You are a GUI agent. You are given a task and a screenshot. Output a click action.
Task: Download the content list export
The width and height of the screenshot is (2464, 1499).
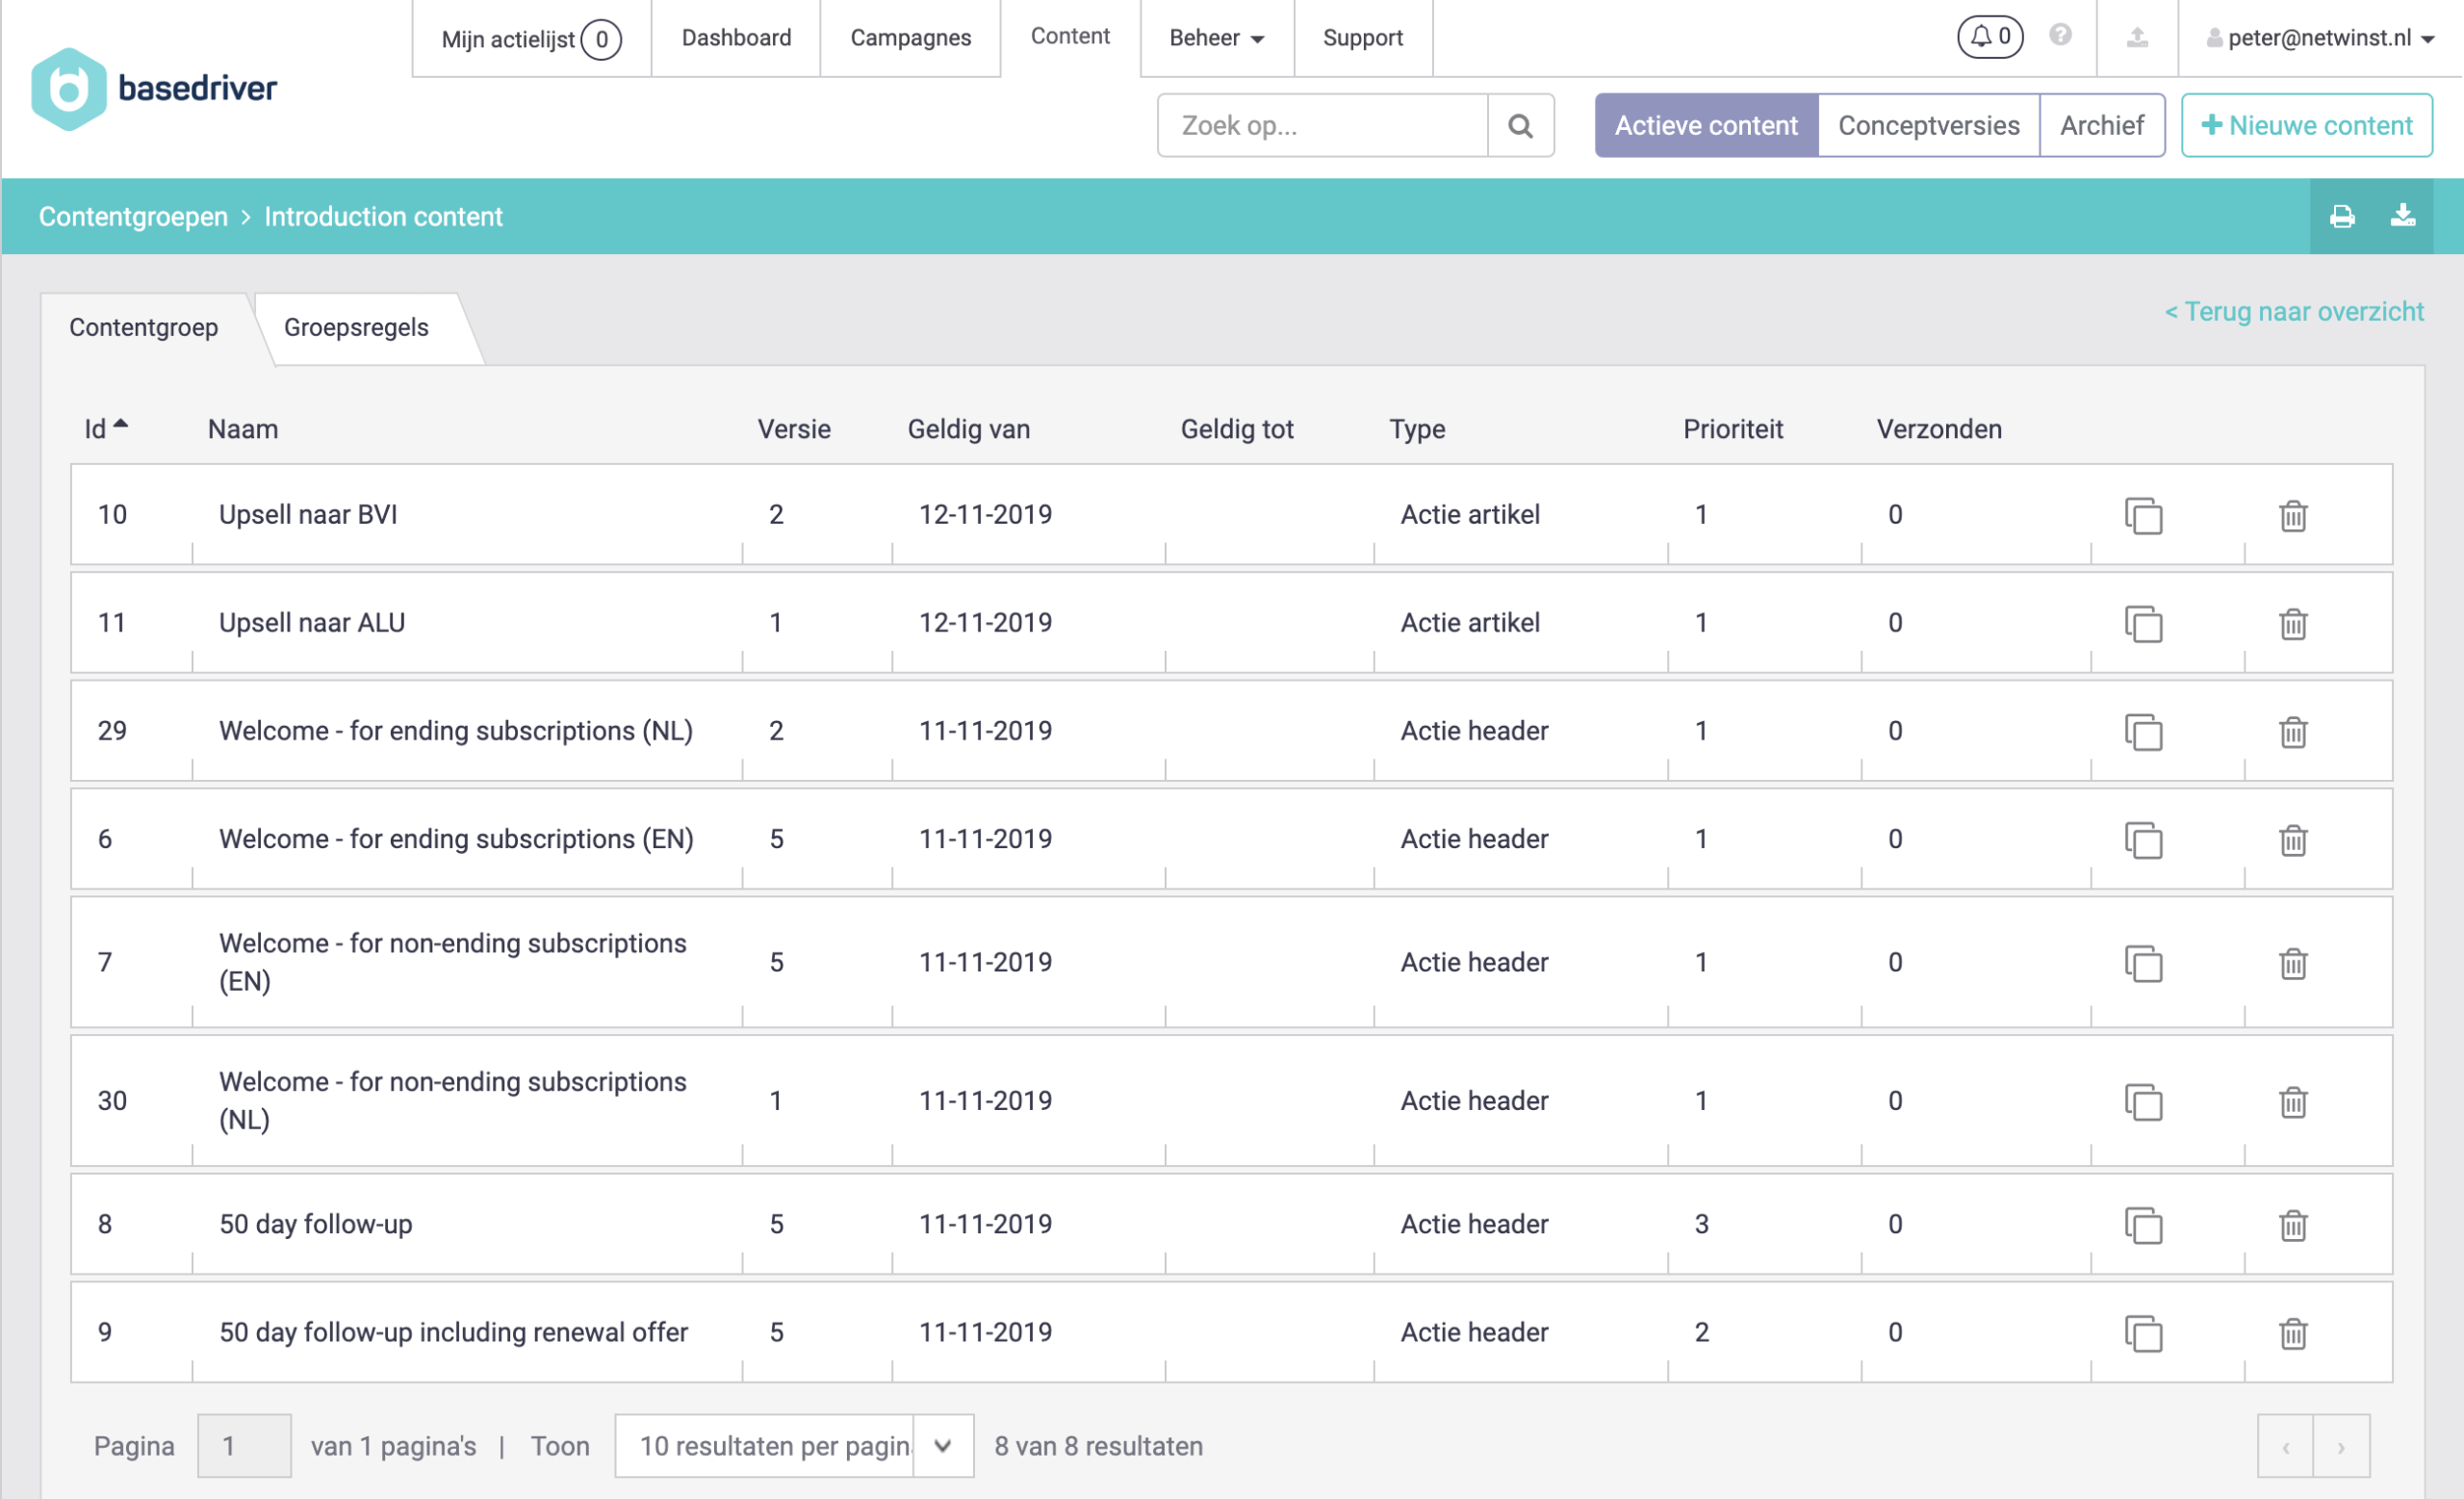pyautogui.click(x=2403, y=216)
